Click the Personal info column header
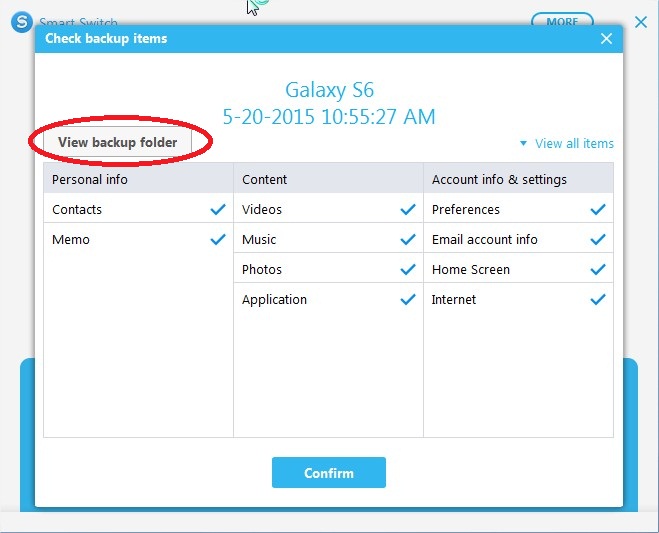659x533 pixels. pos(138,179)
